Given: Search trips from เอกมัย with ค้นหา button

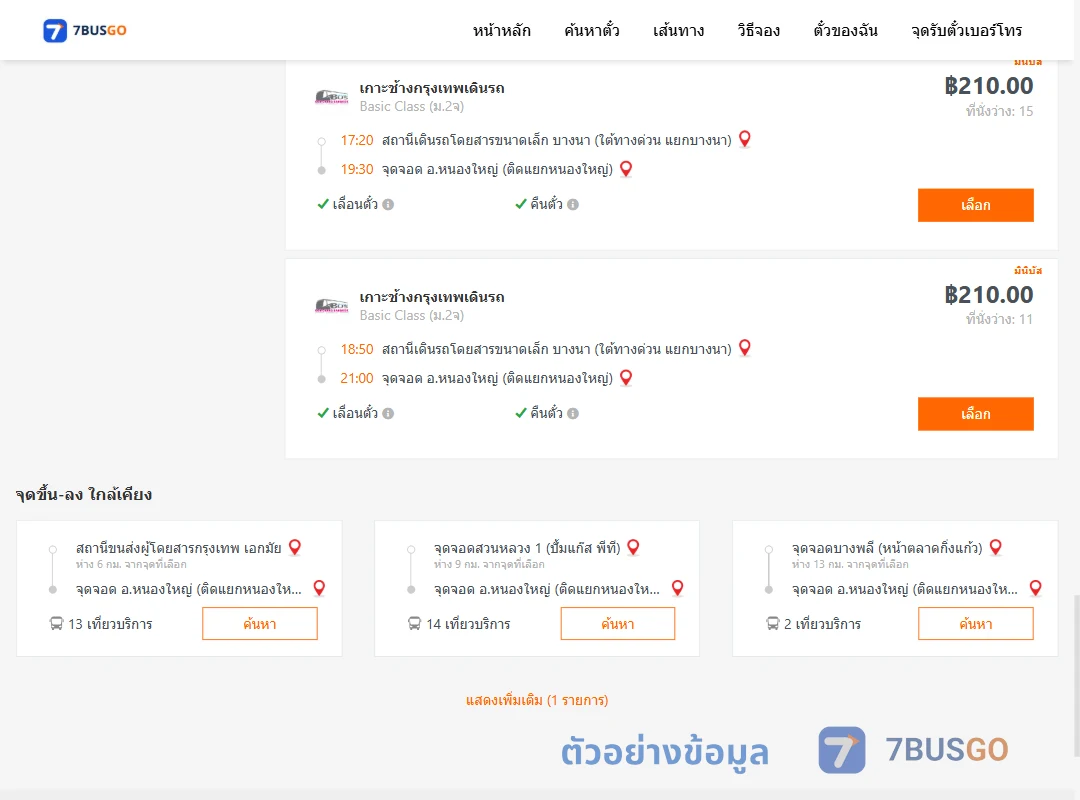Looking at the screenshot, I should [260, 624].
